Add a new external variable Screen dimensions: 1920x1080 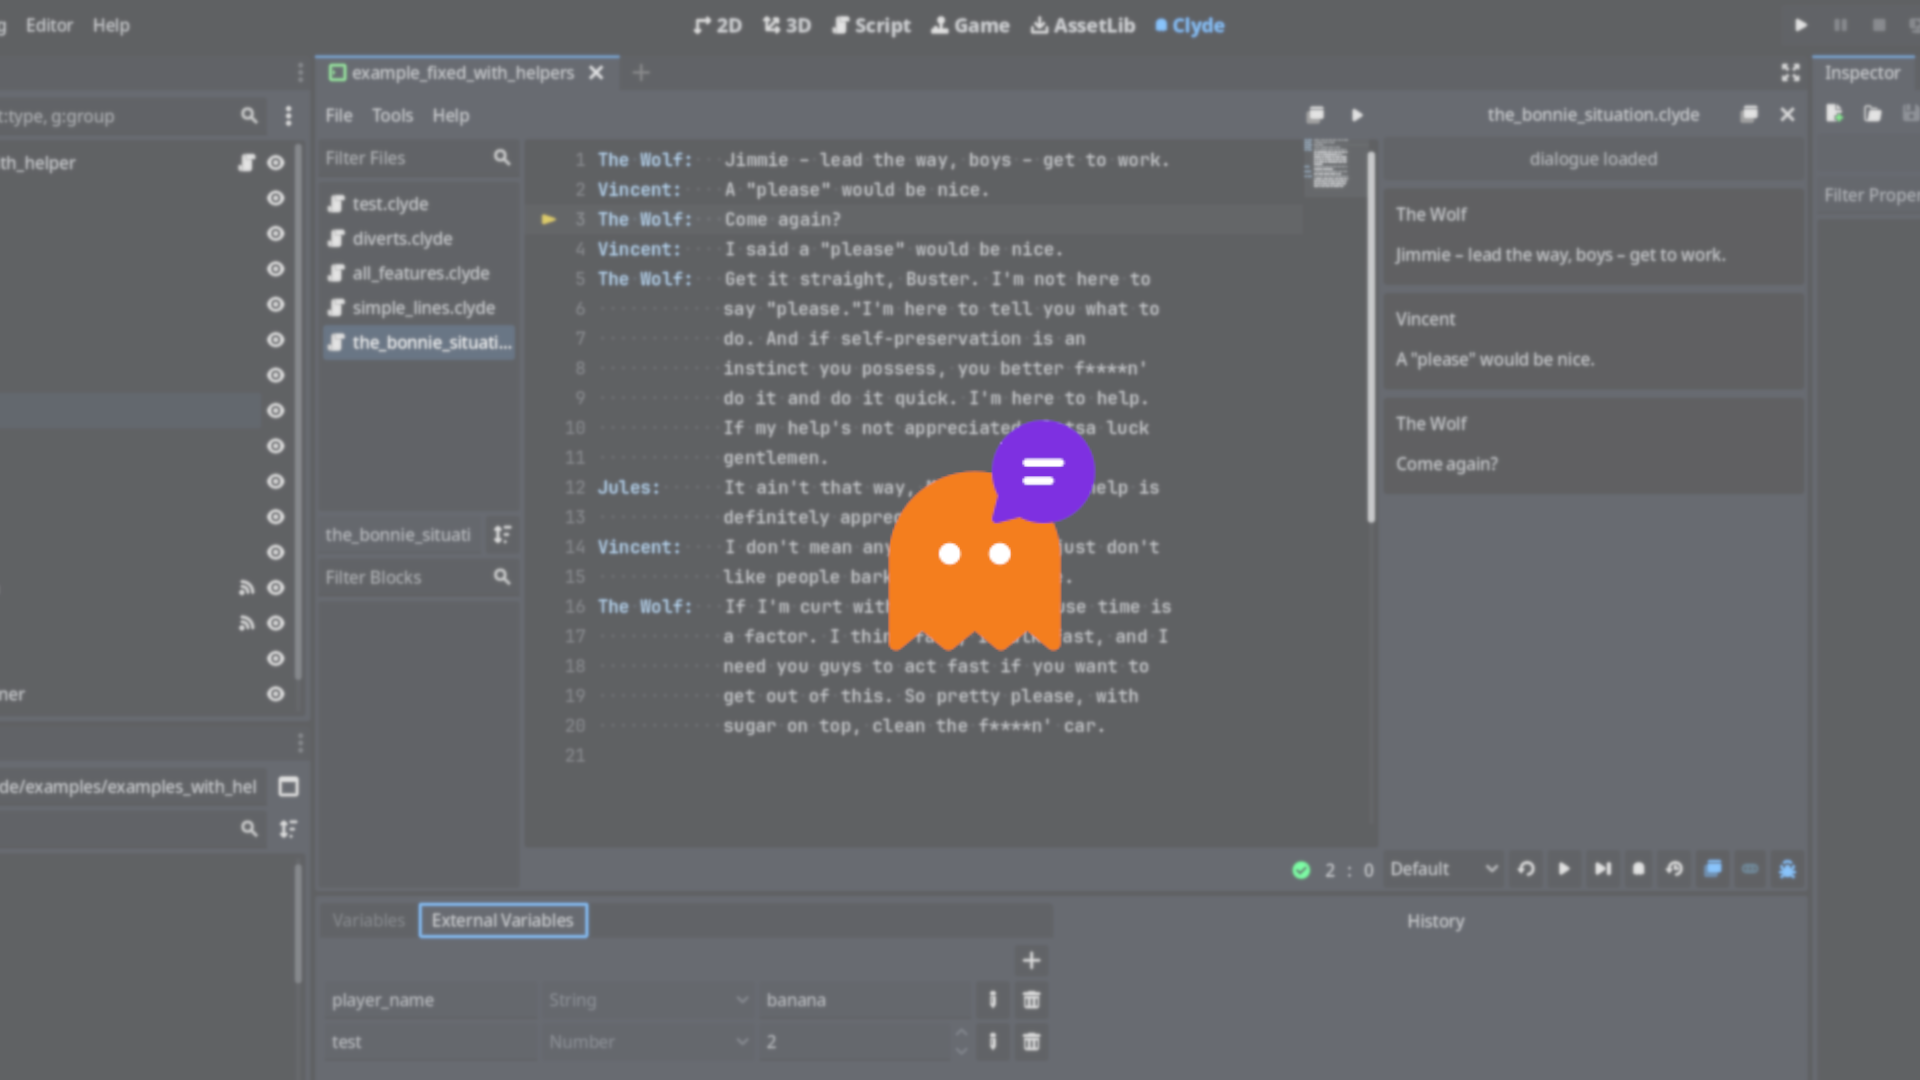1031,961
